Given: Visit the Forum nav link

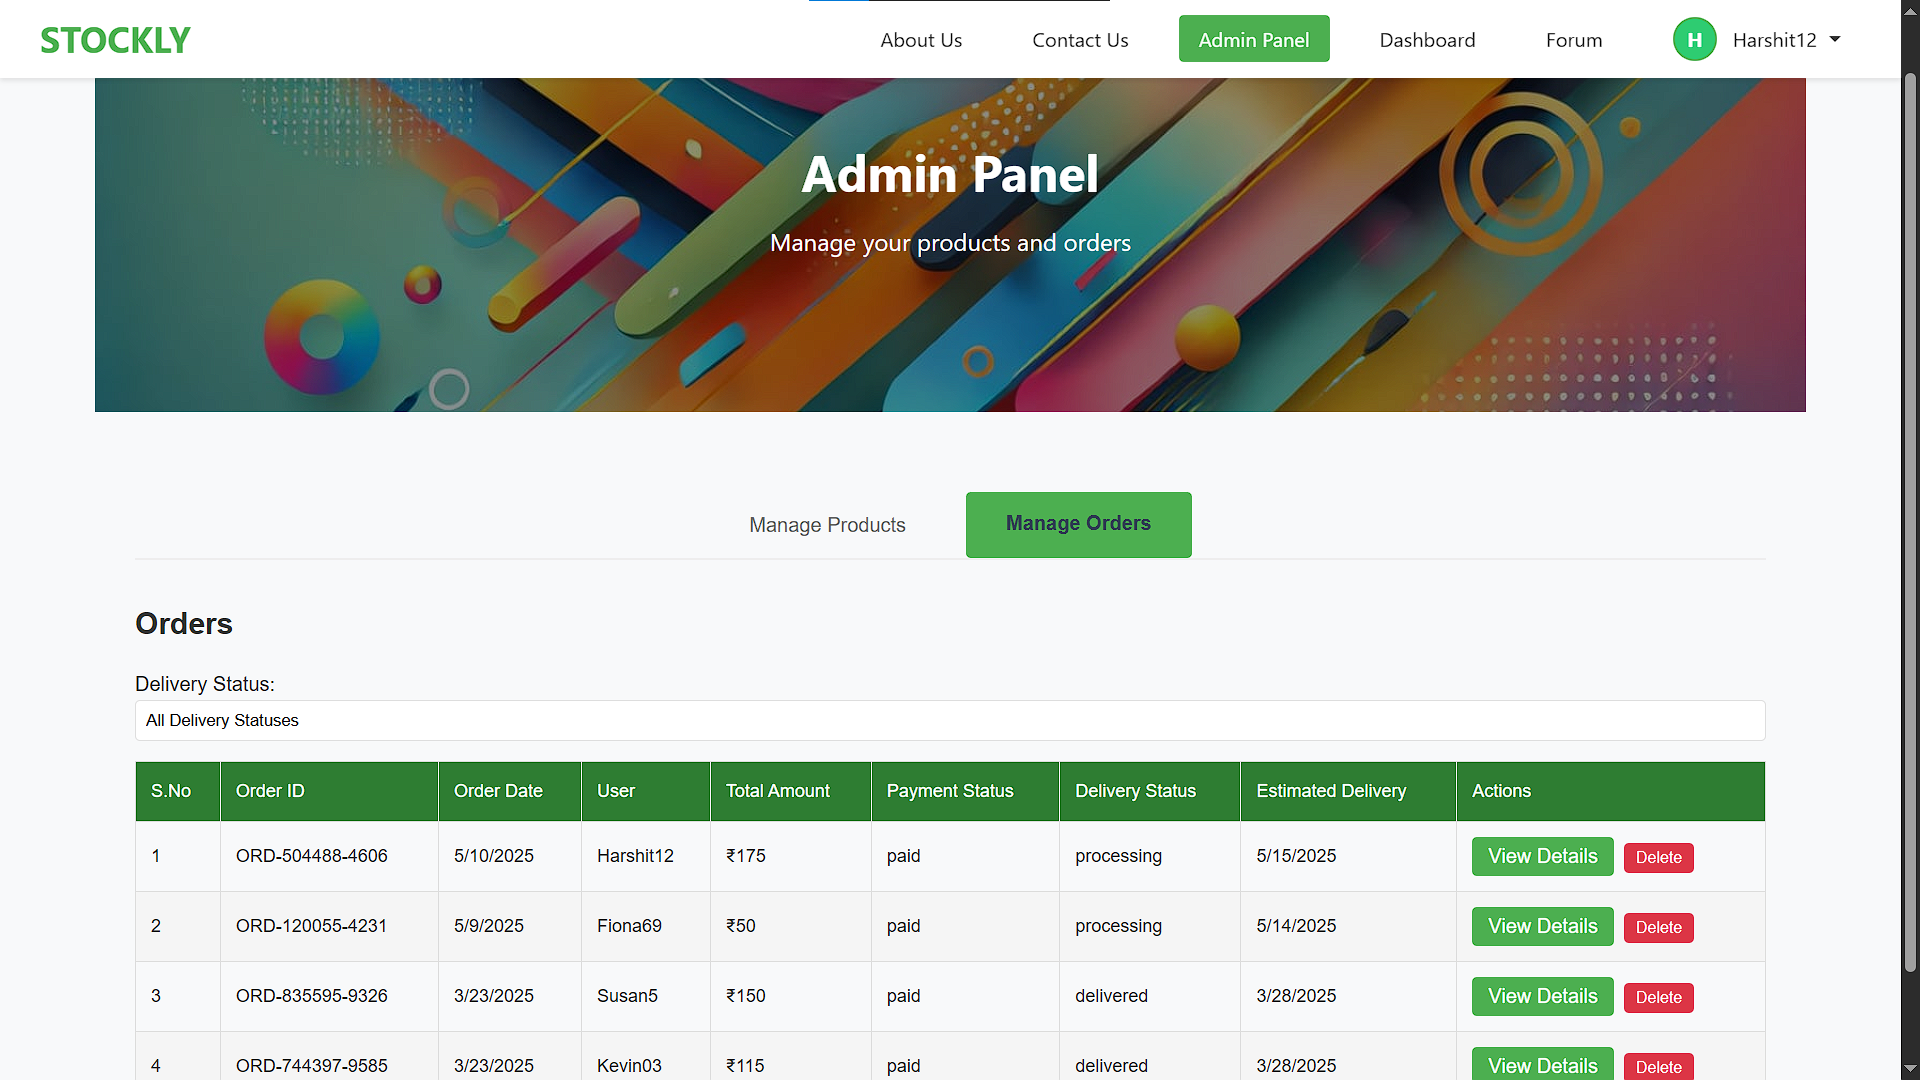Looking at the screenshot, I should pos(1574,40).
